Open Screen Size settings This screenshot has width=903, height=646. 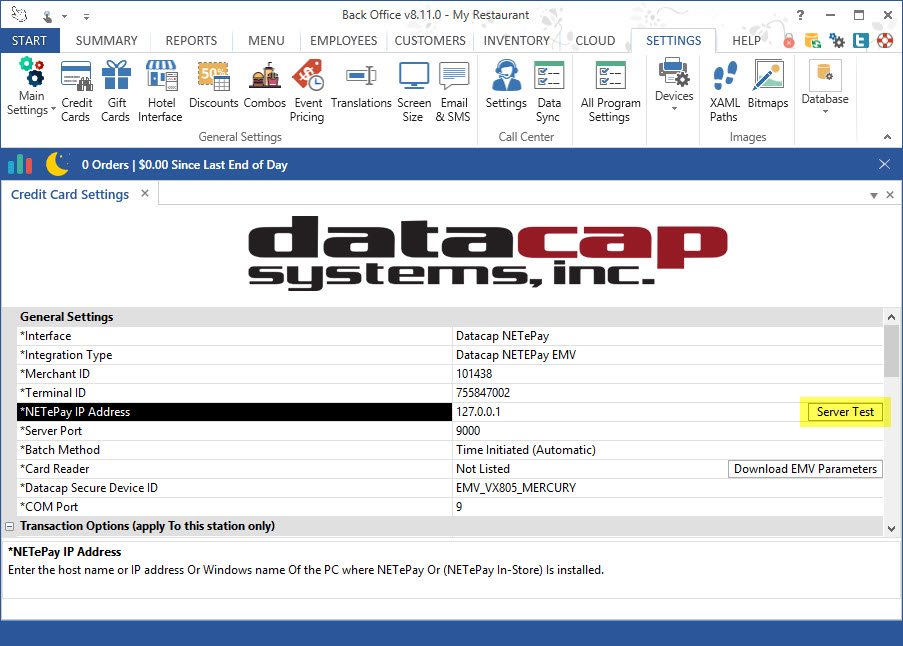[x=412, y=90]
